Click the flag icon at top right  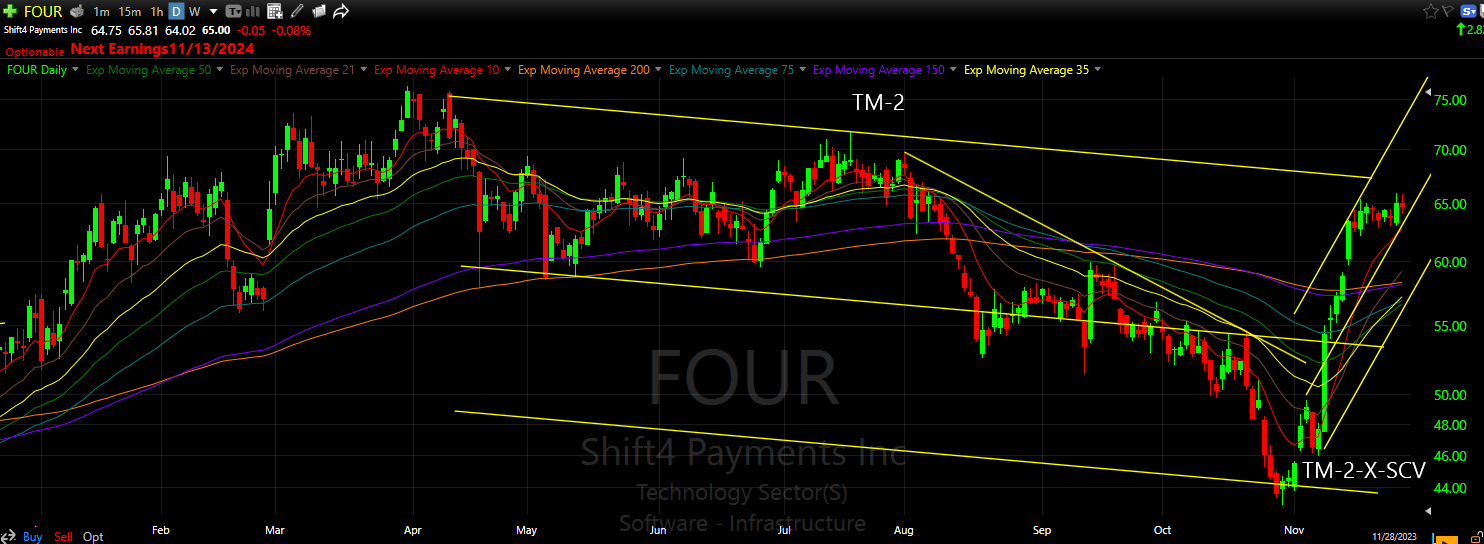pyautogui.click(x=1448, y=11)
